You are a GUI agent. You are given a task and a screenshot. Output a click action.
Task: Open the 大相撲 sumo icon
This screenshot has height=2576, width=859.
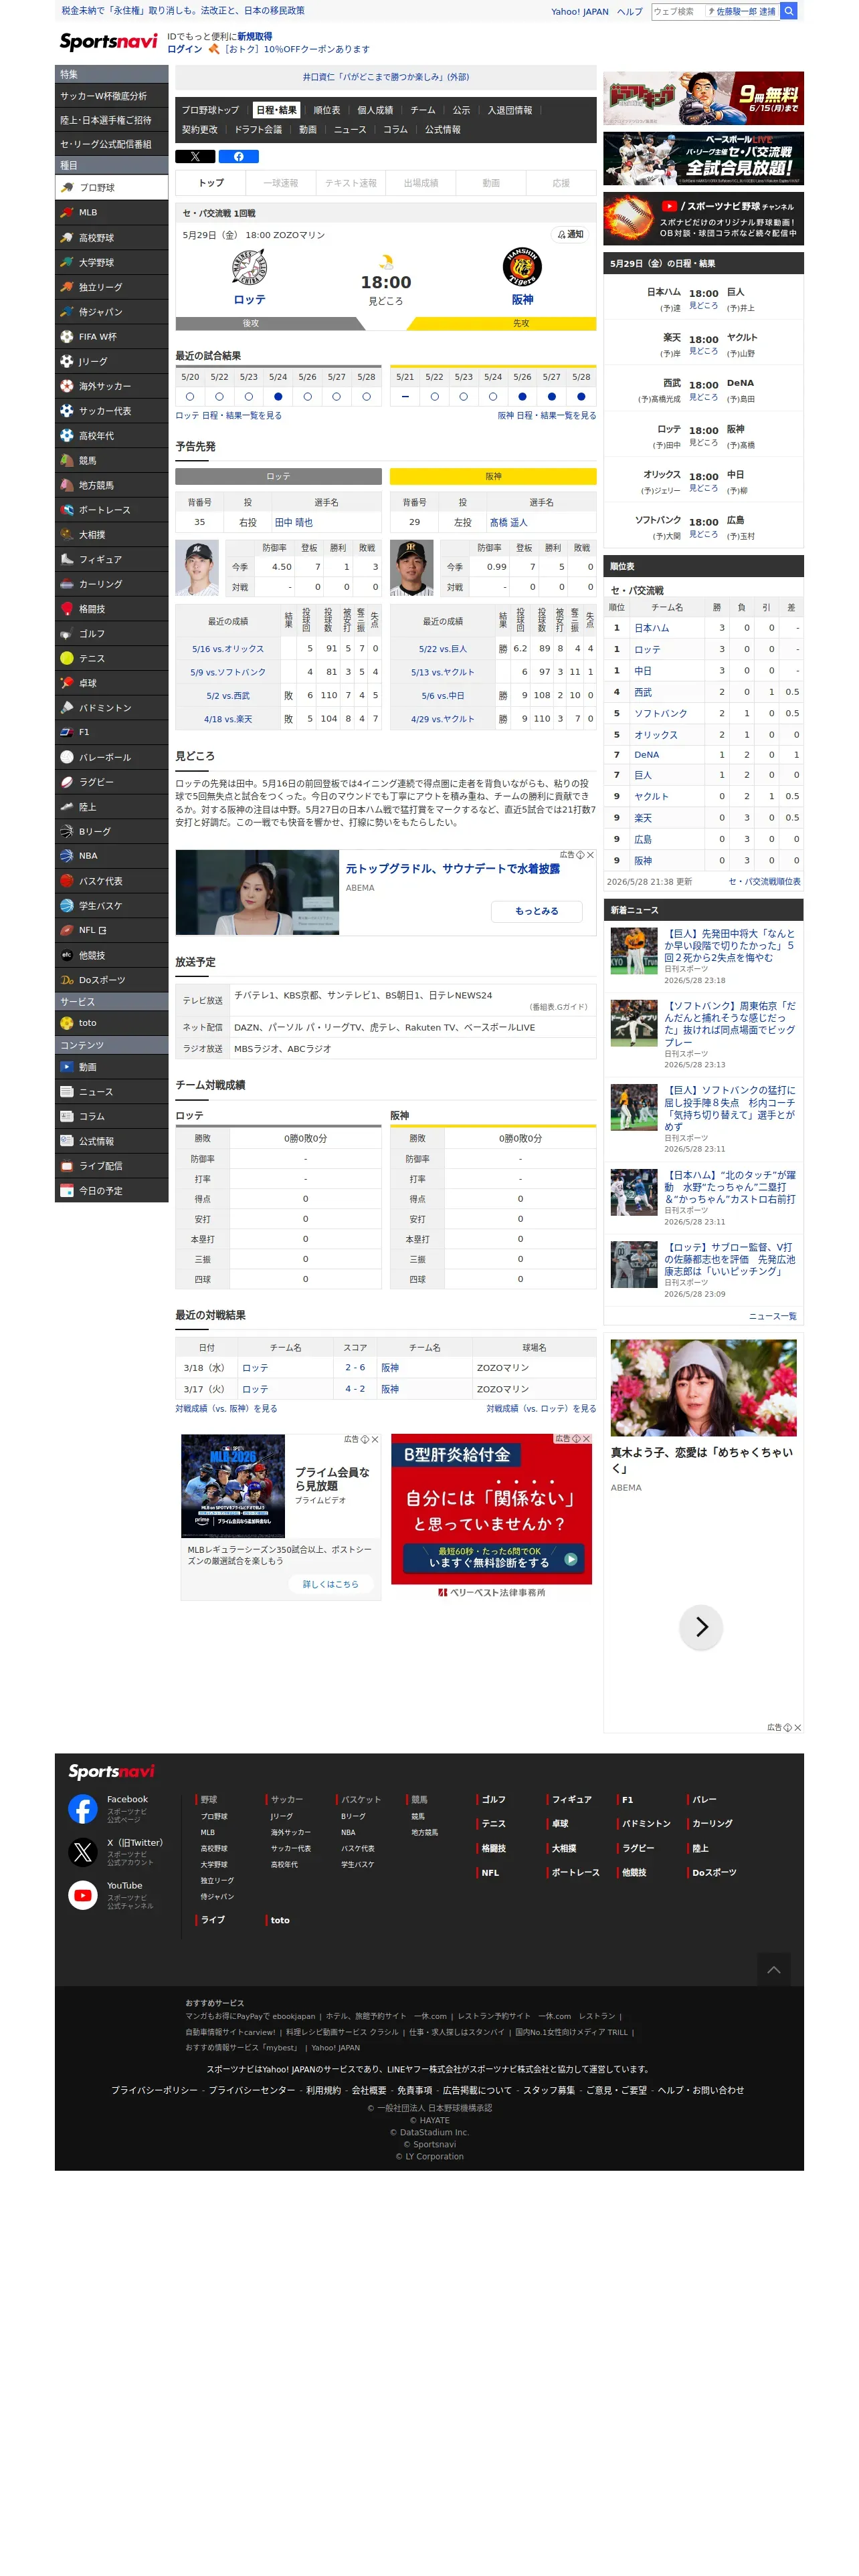pyautogui.click(x=67, y=534)
